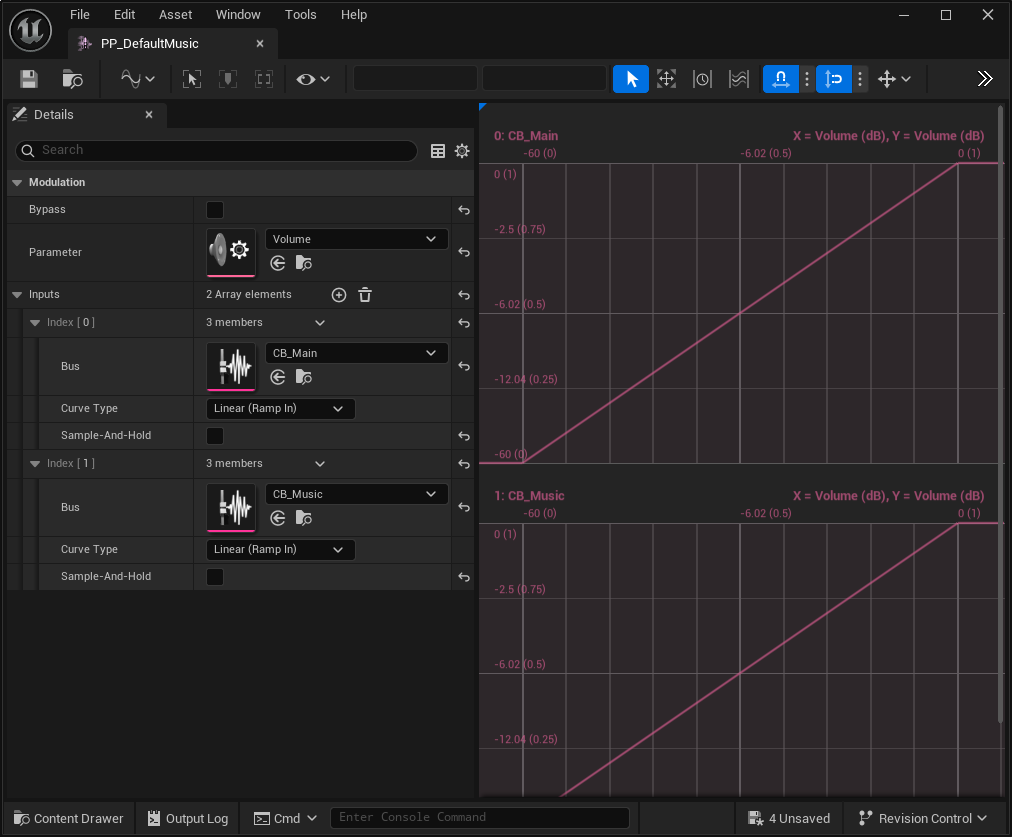Open the axis snapping move arrows dropdown
Image resolution: width=1012 pixels, height=837 pixels.
895,79
